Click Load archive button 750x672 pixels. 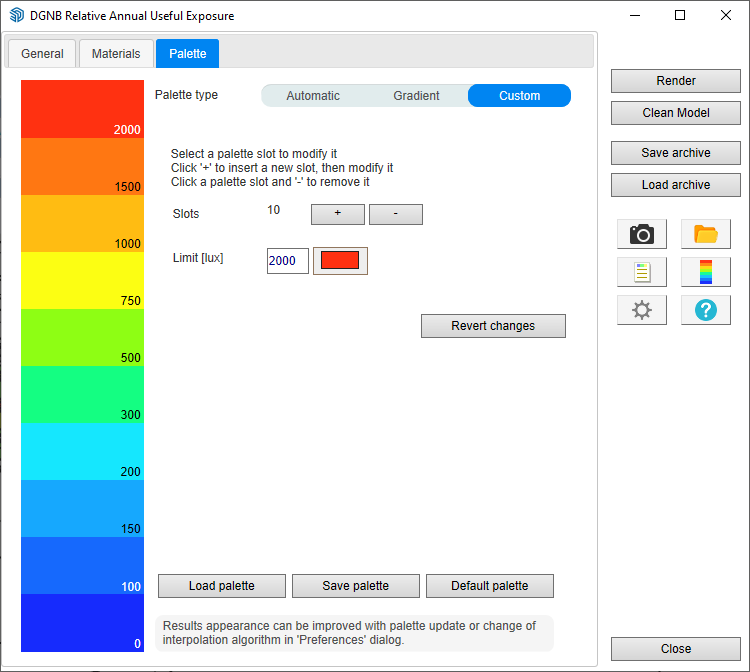676,185
